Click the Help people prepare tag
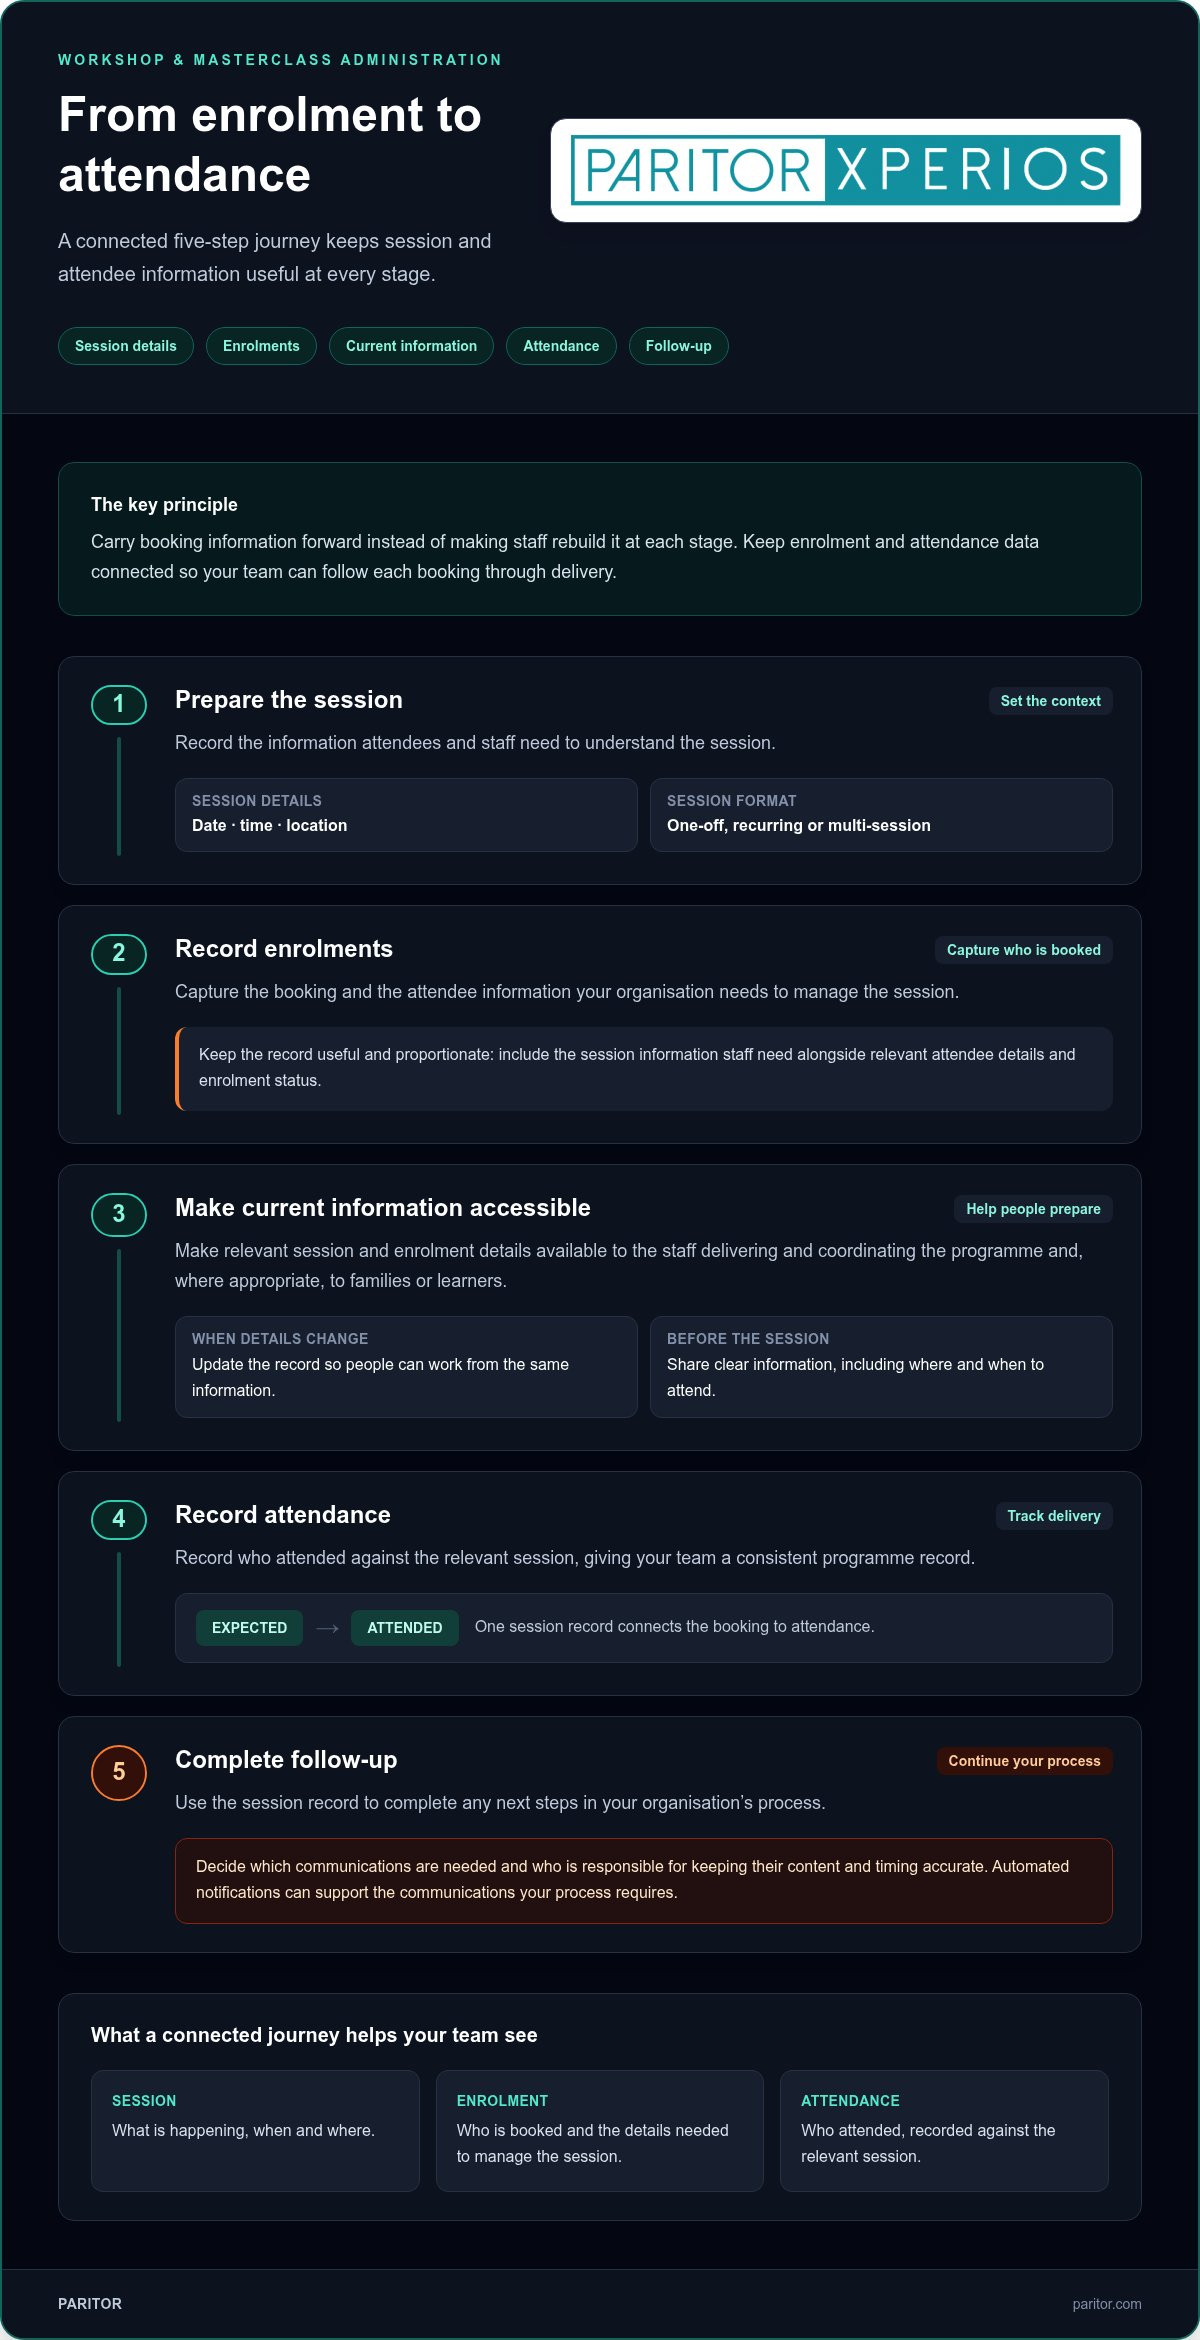This screenshot has height=2340, width=1200. 1033,1209
